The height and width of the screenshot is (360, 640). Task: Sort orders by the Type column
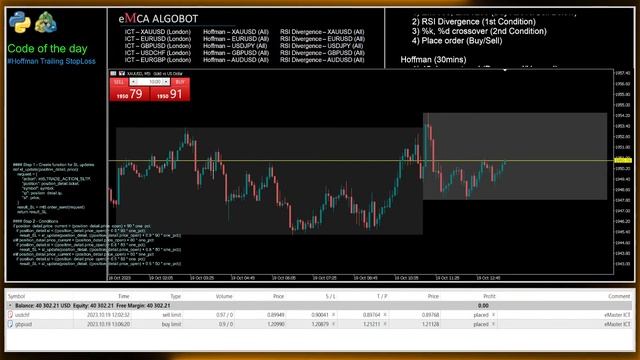176,296
